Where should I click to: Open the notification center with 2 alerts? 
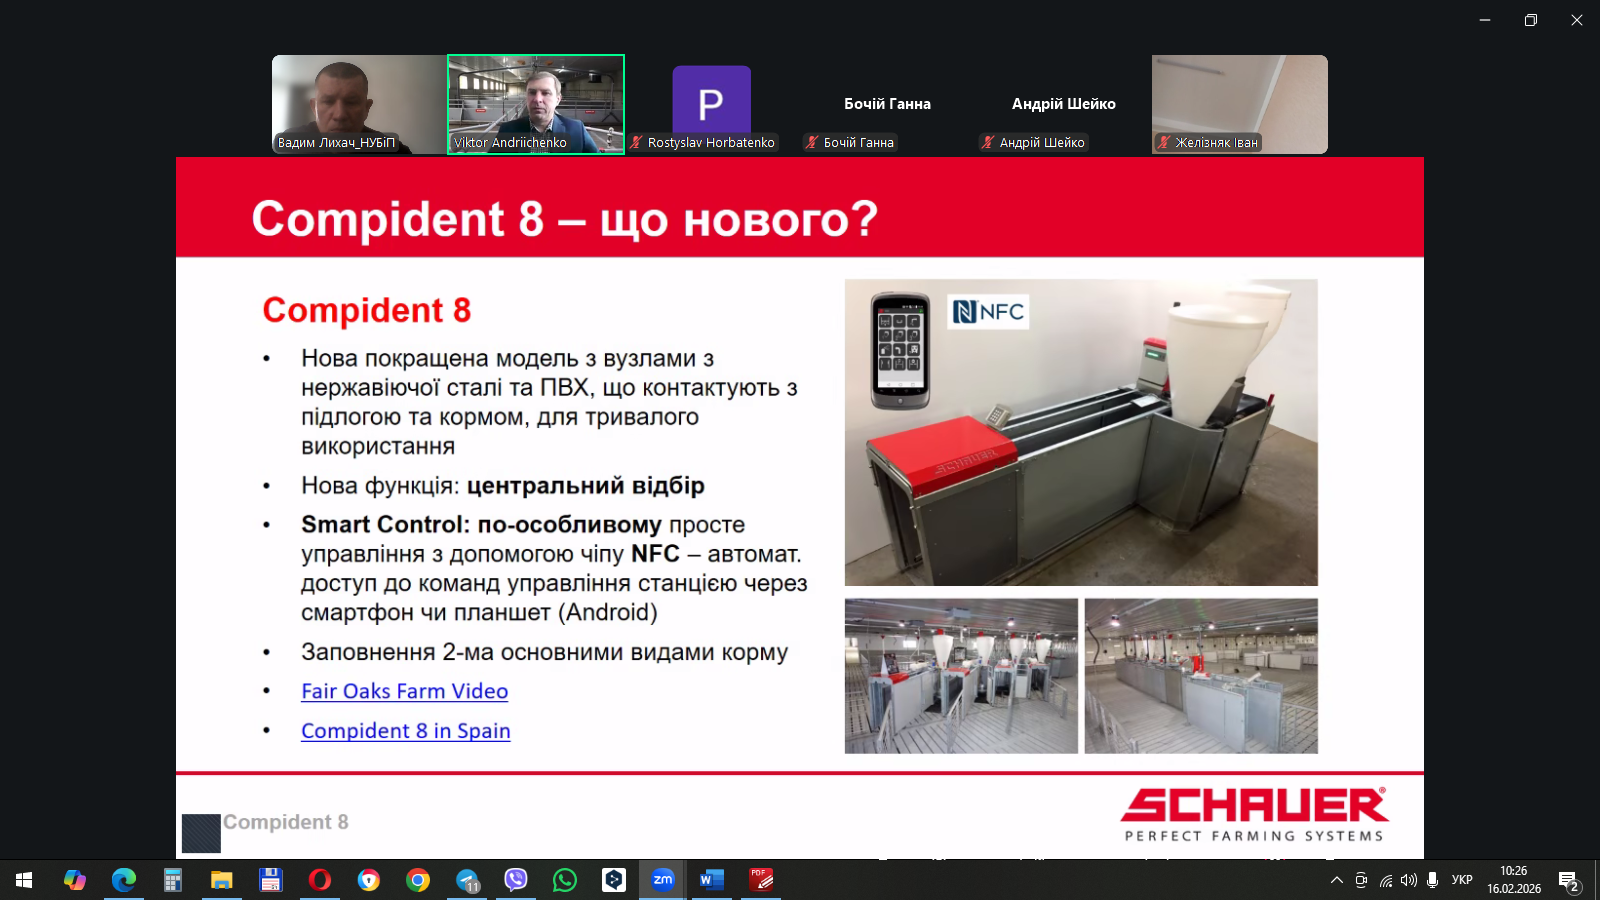tap(1569, 881)
